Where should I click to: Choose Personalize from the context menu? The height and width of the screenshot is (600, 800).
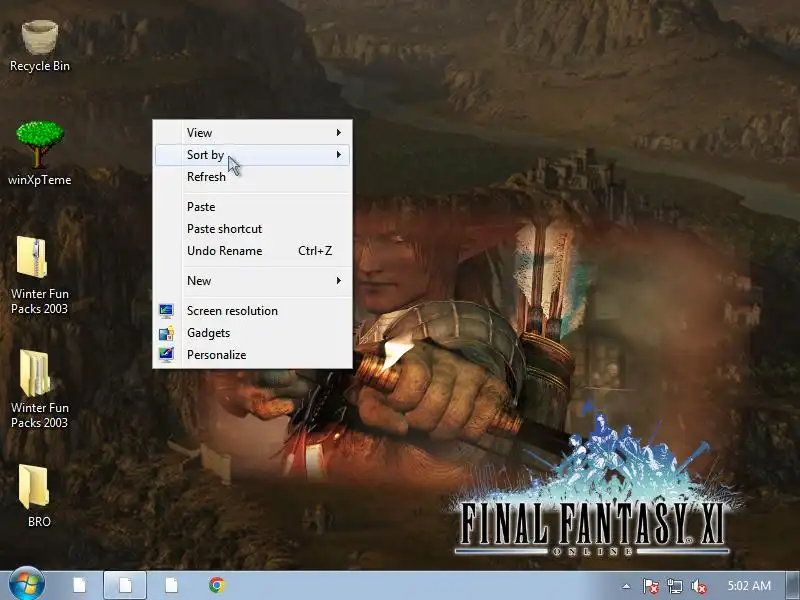253,355
